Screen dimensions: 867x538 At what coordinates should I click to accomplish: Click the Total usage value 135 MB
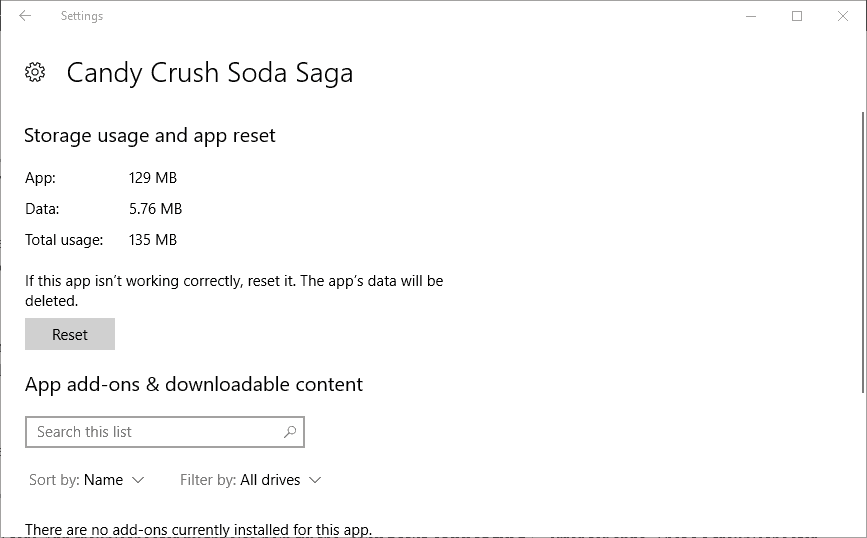tap(153, 240)
